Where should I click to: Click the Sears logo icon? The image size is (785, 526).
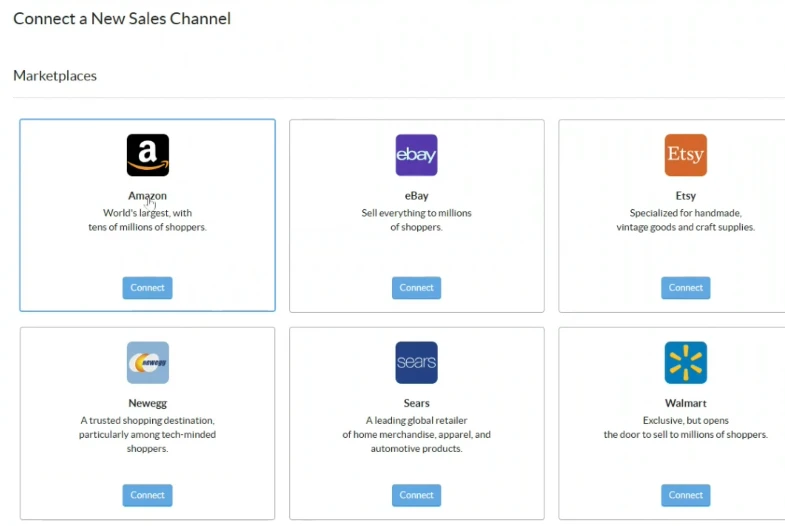416,363
